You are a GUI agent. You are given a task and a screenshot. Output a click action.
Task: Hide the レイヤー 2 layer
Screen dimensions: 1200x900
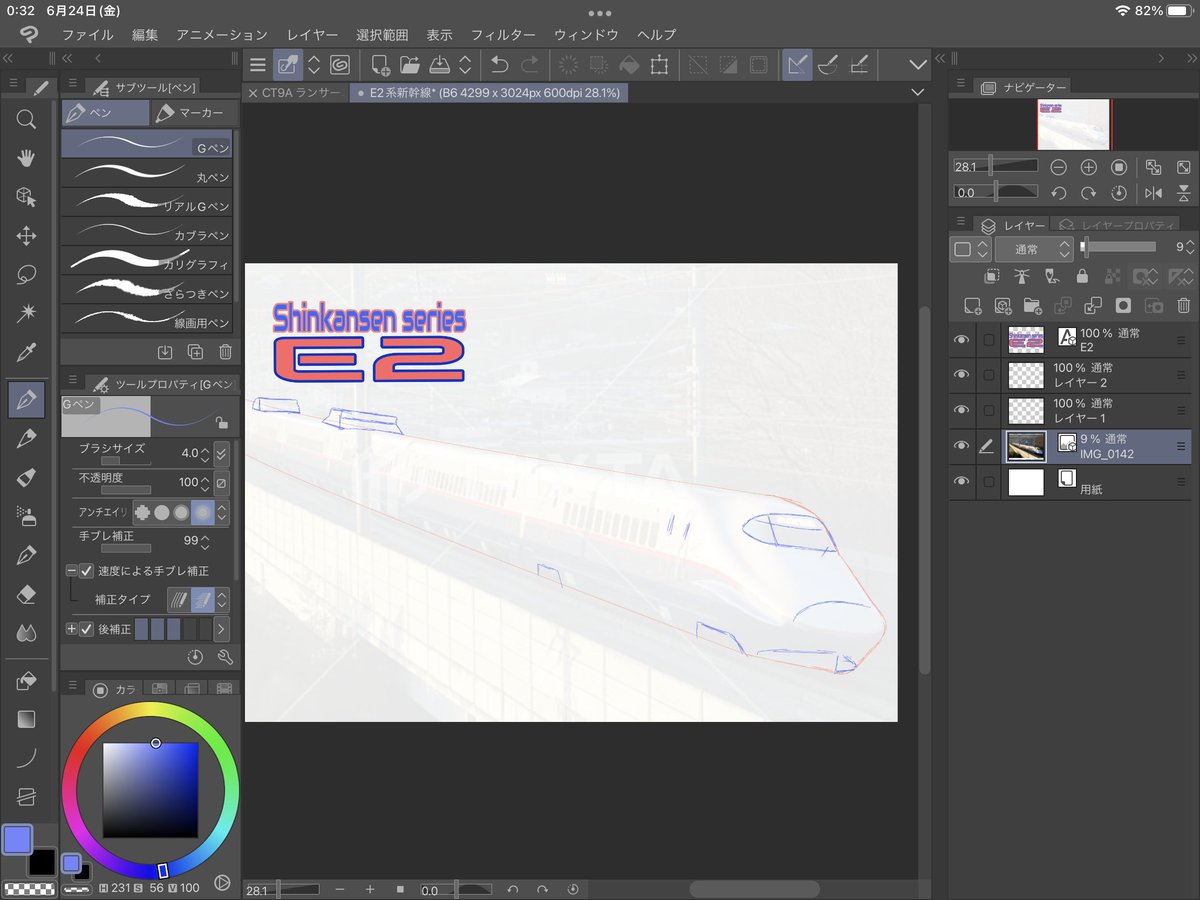pos(962,375)
